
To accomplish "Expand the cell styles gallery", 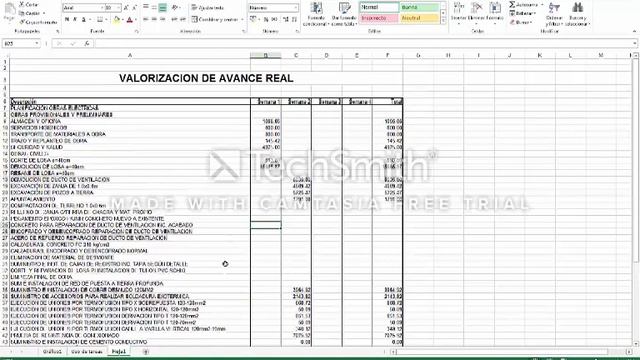I will [x=444, y=21].
